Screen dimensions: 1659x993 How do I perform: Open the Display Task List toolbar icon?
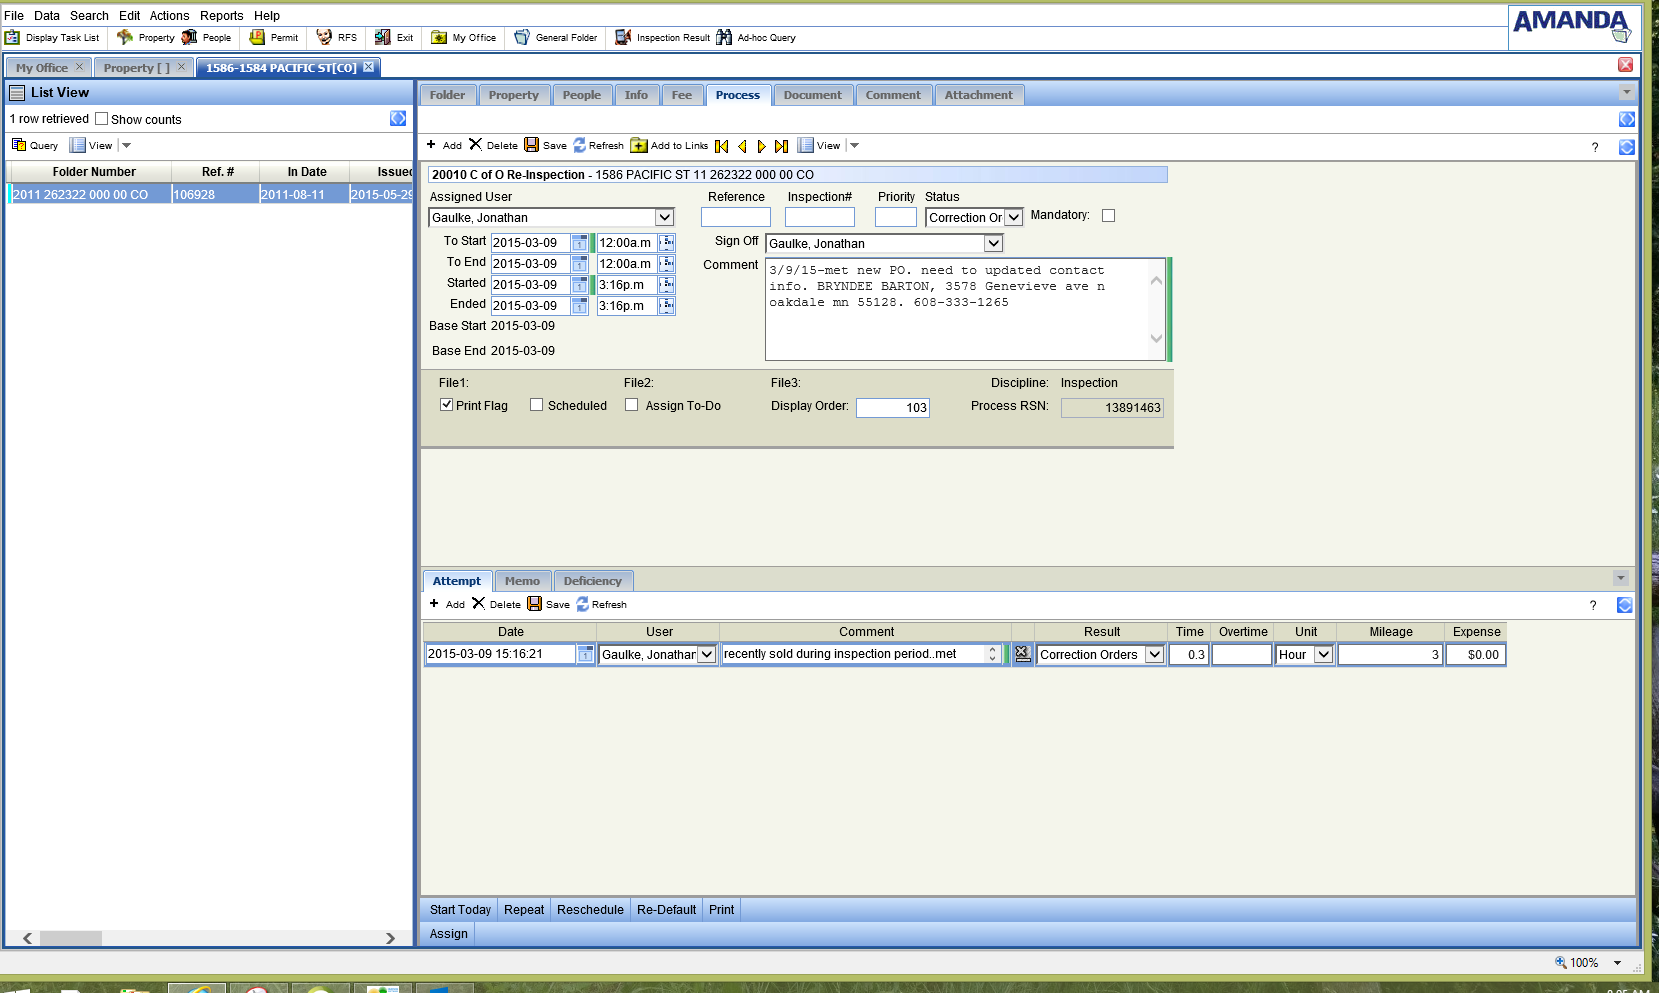(13, 38)
